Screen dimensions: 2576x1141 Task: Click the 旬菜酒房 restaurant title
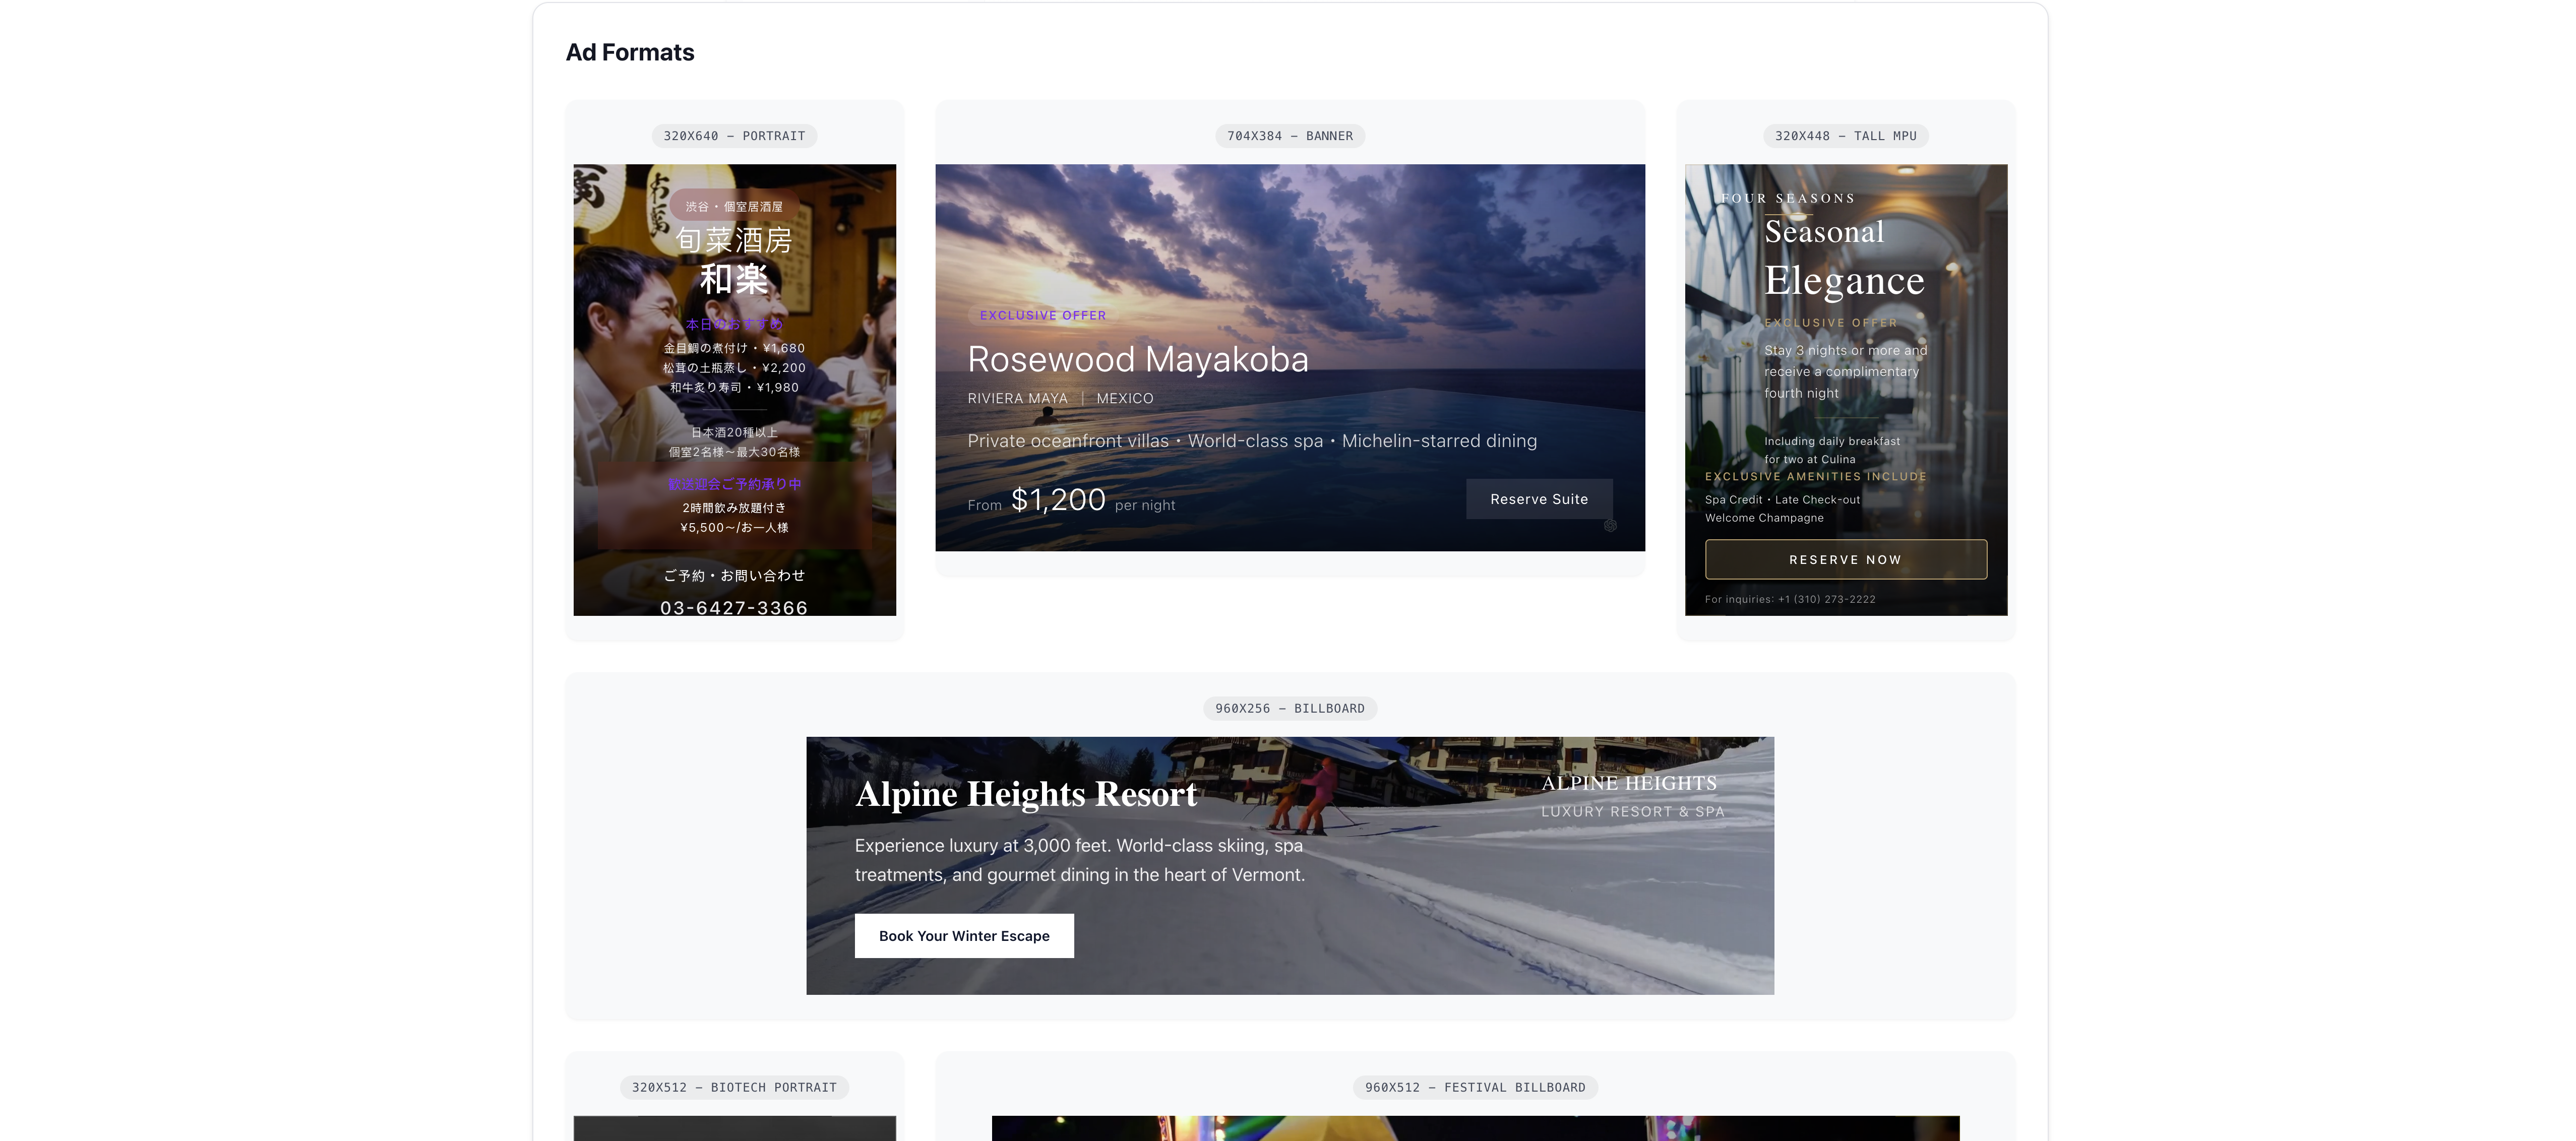[734, 240]
